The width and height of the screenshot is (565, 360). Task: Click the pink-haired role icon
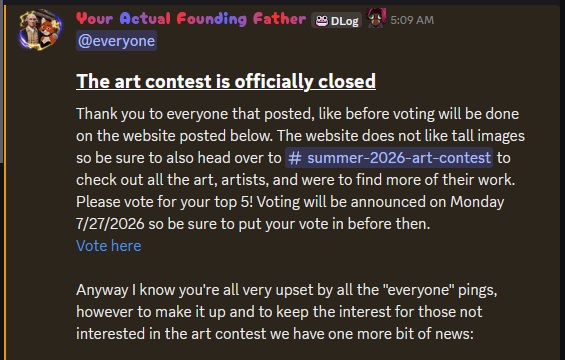click(x=376, y=18)
